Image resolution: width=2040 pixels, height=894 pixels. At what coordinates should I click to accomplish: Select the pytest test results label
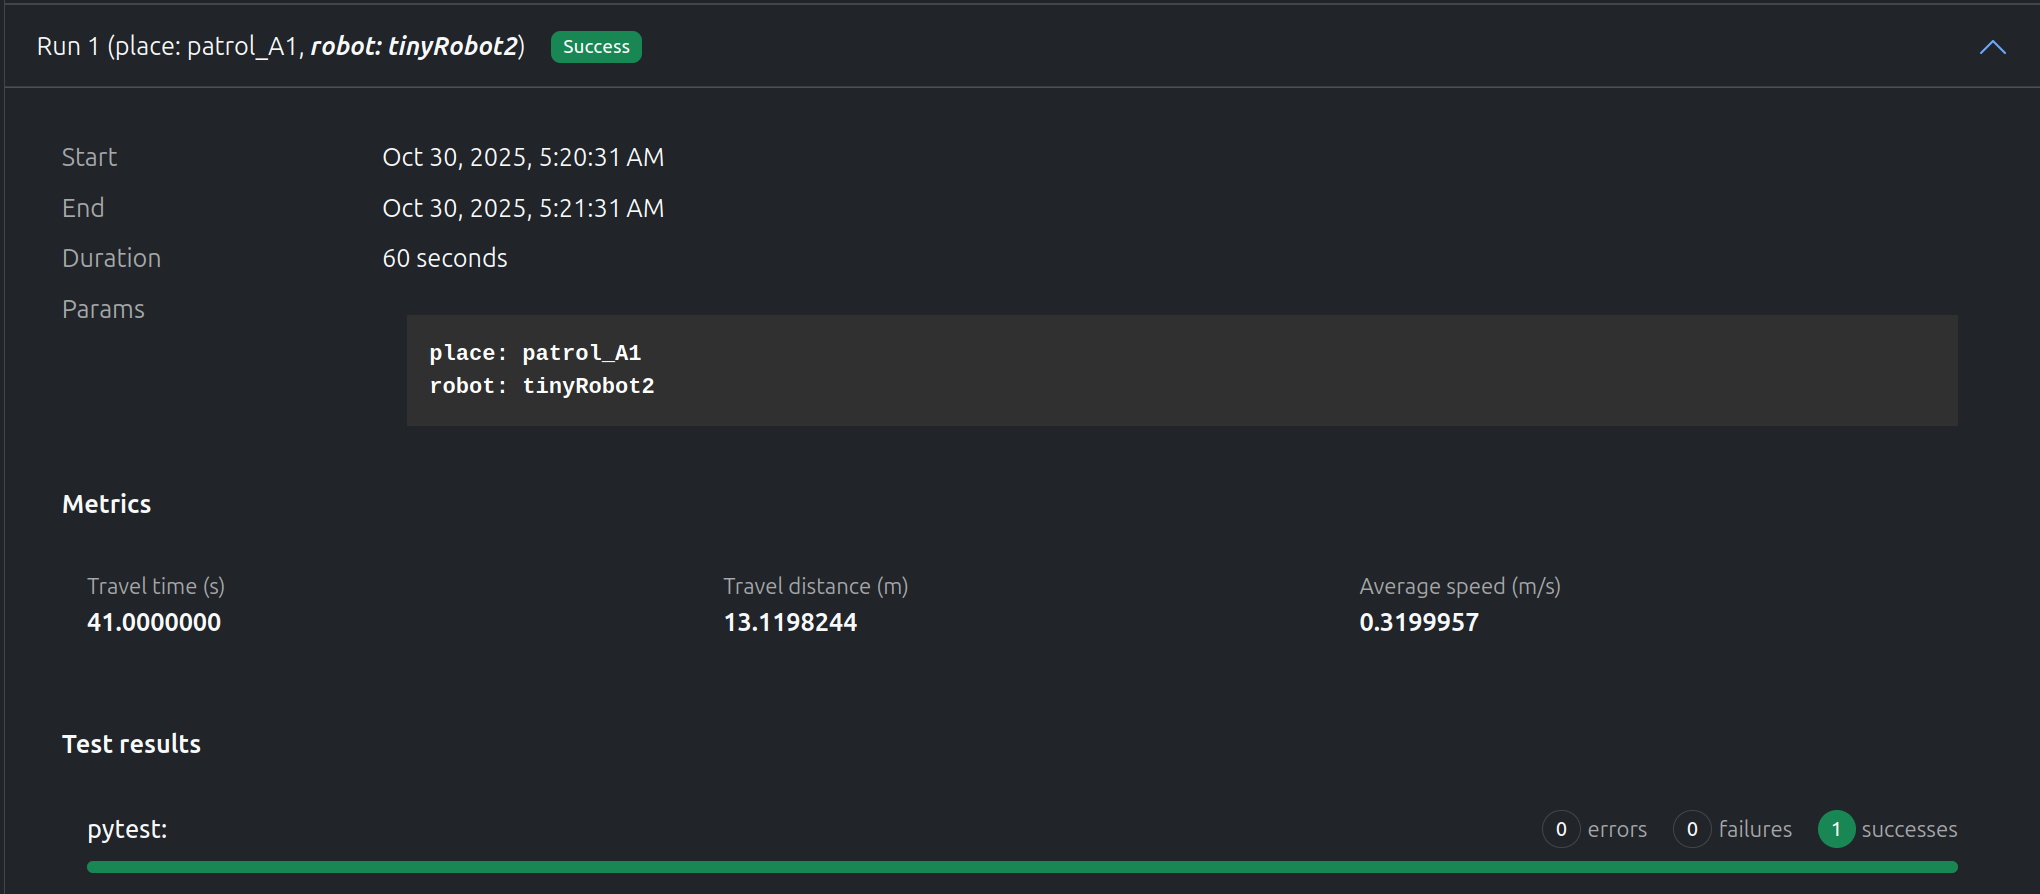(127, 829)
